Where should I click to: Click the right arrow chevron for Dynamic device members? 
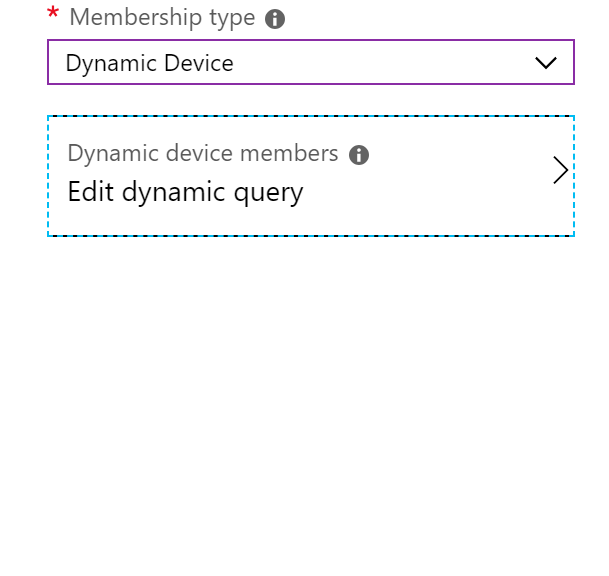pos(561,170)
